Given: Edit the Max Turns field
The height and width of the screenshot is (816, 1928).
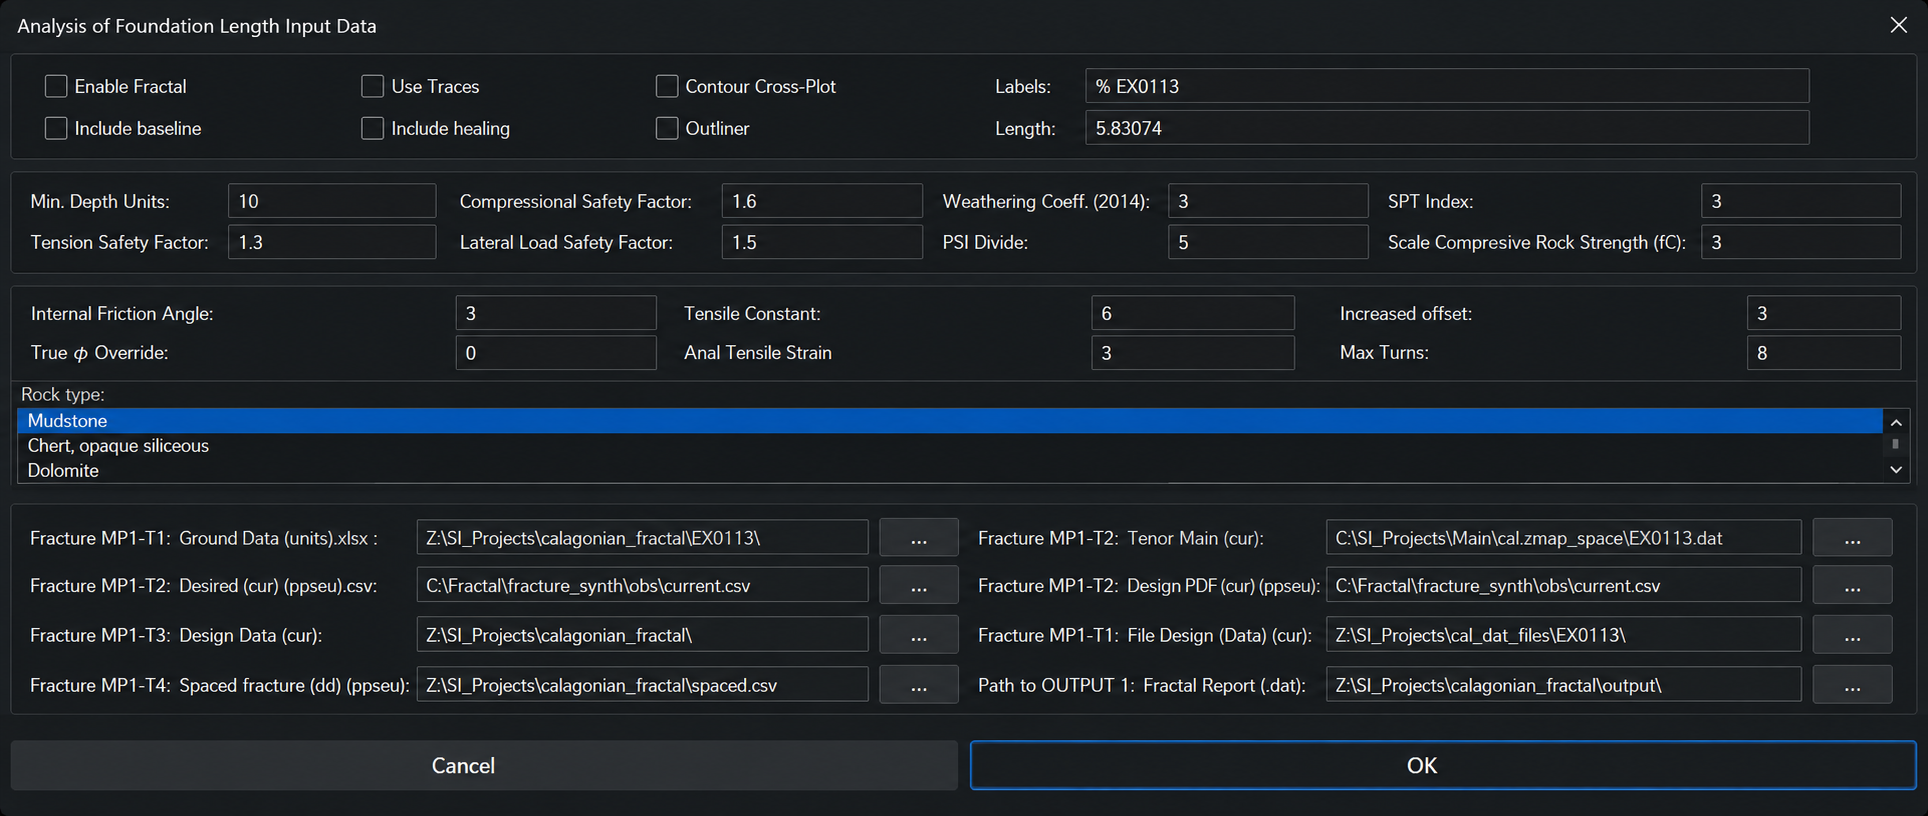Looking at the screenshot, I should [x=1824, y=353].
